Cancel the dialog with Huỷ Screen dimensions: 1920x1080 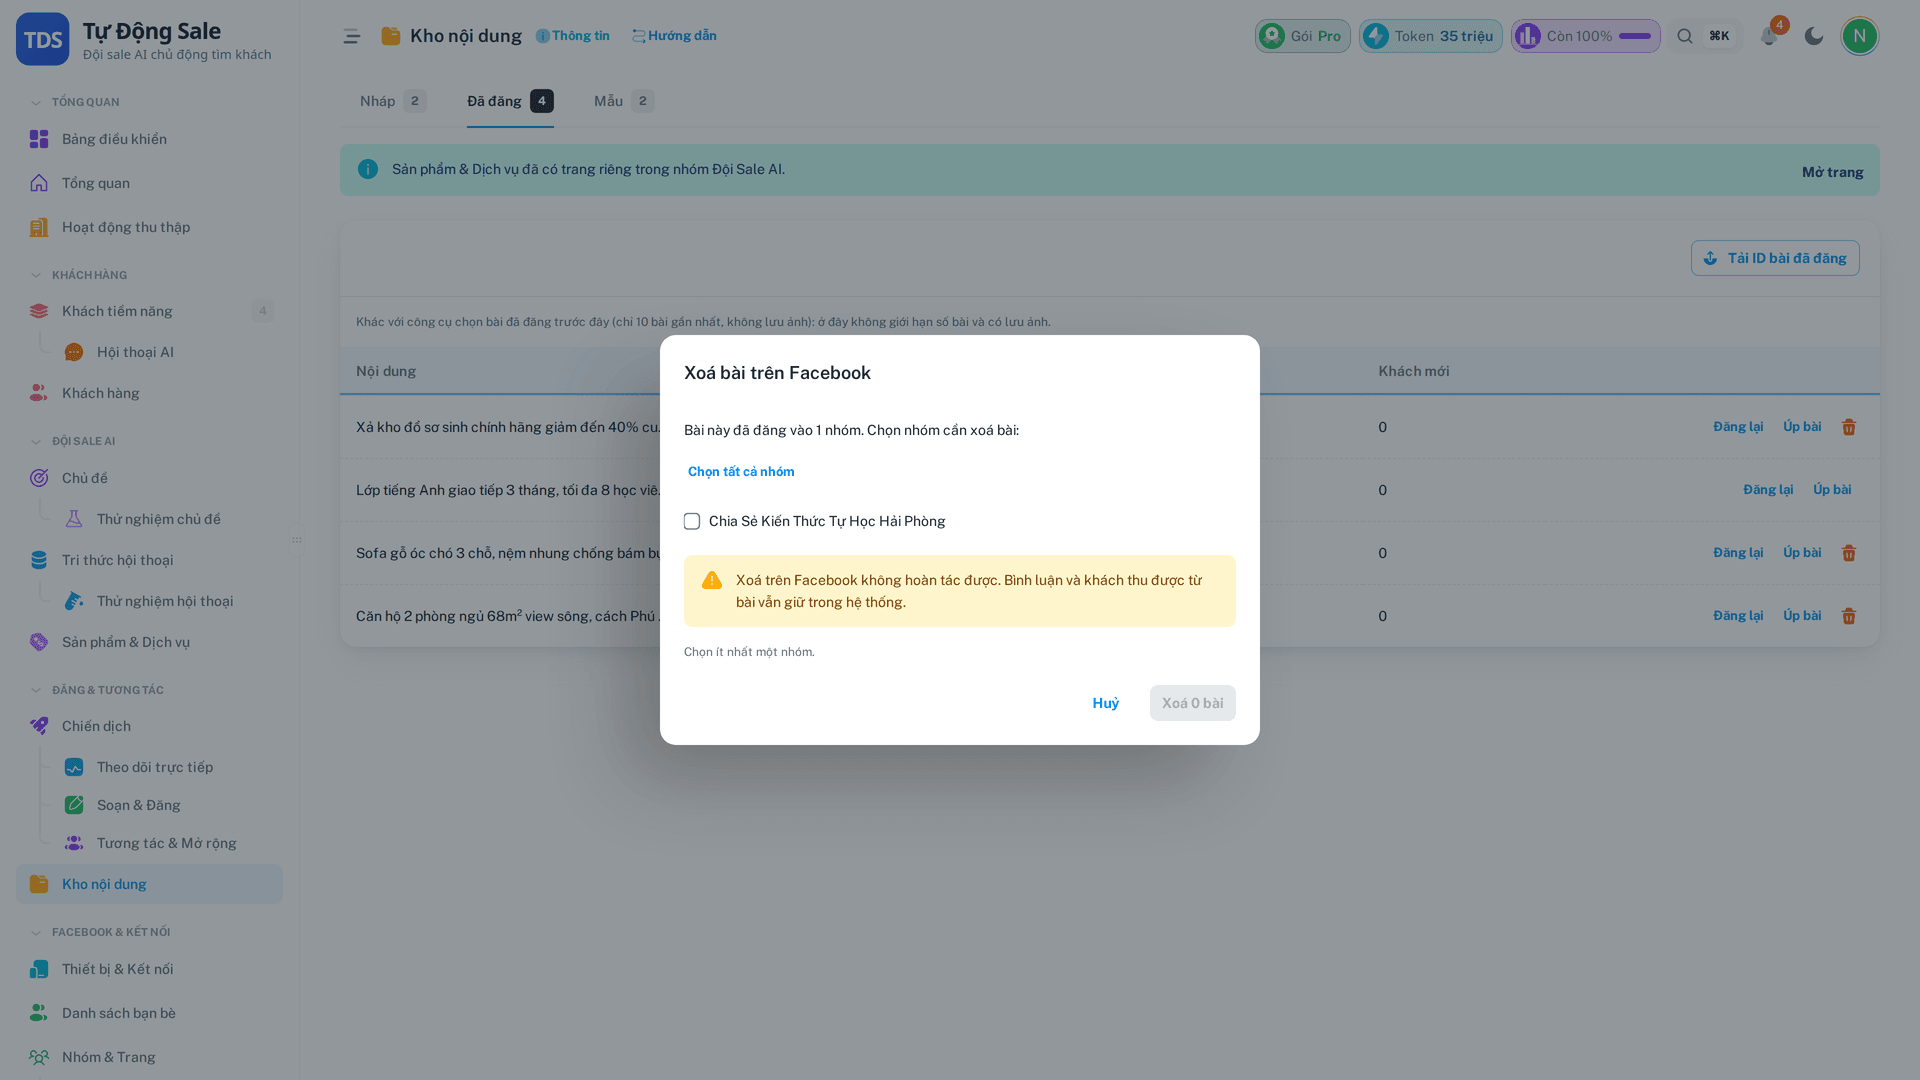[x=1105, y=703]
